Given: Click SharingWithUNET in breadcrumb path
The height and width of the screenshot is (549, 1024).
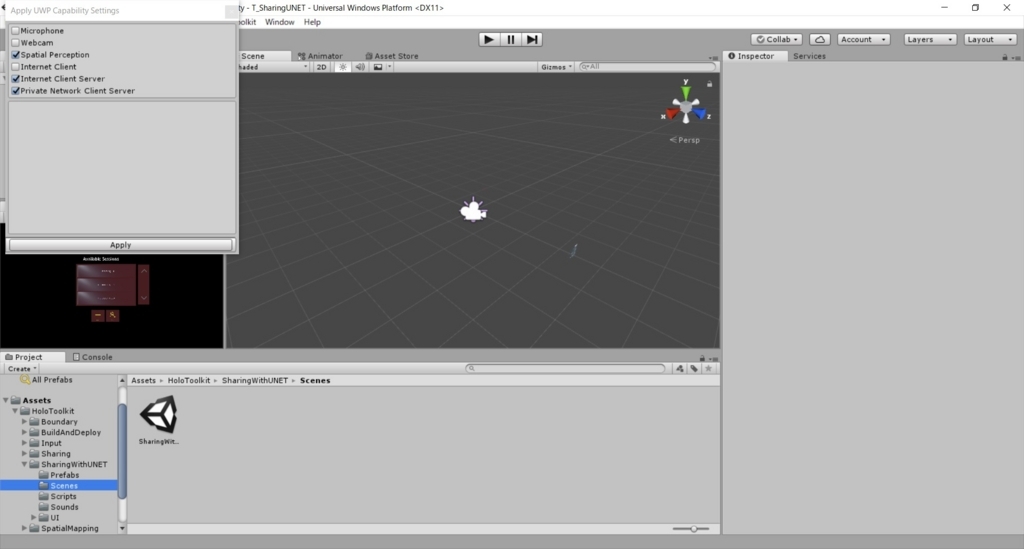Looking at the screenshot, I should [x=255, y=381].
